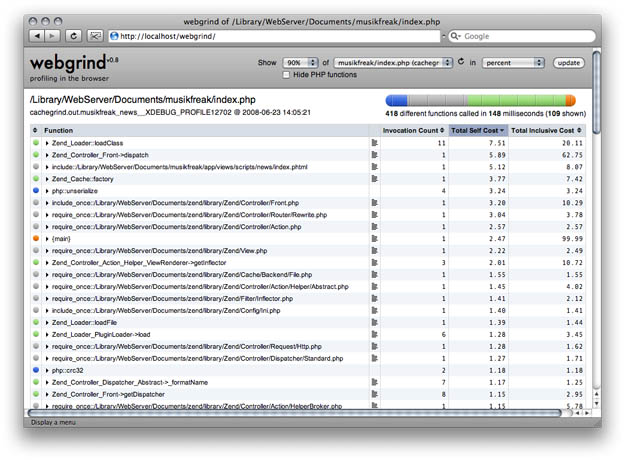
Task: Click the 7.51 self cost value
Action: coord(497,143)
